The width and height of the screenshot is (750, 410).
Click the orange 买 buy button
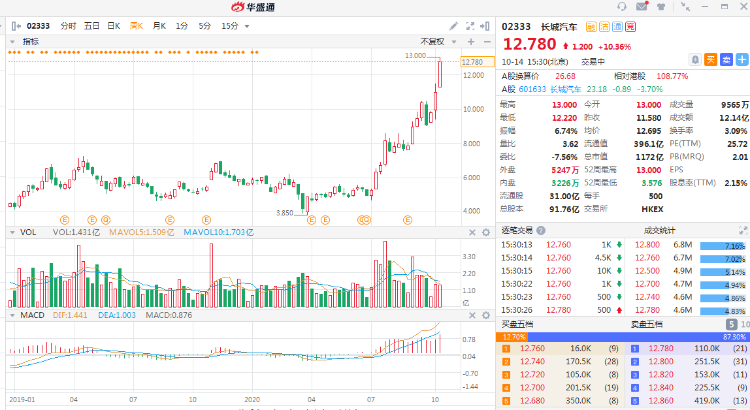tap(711, 60)
